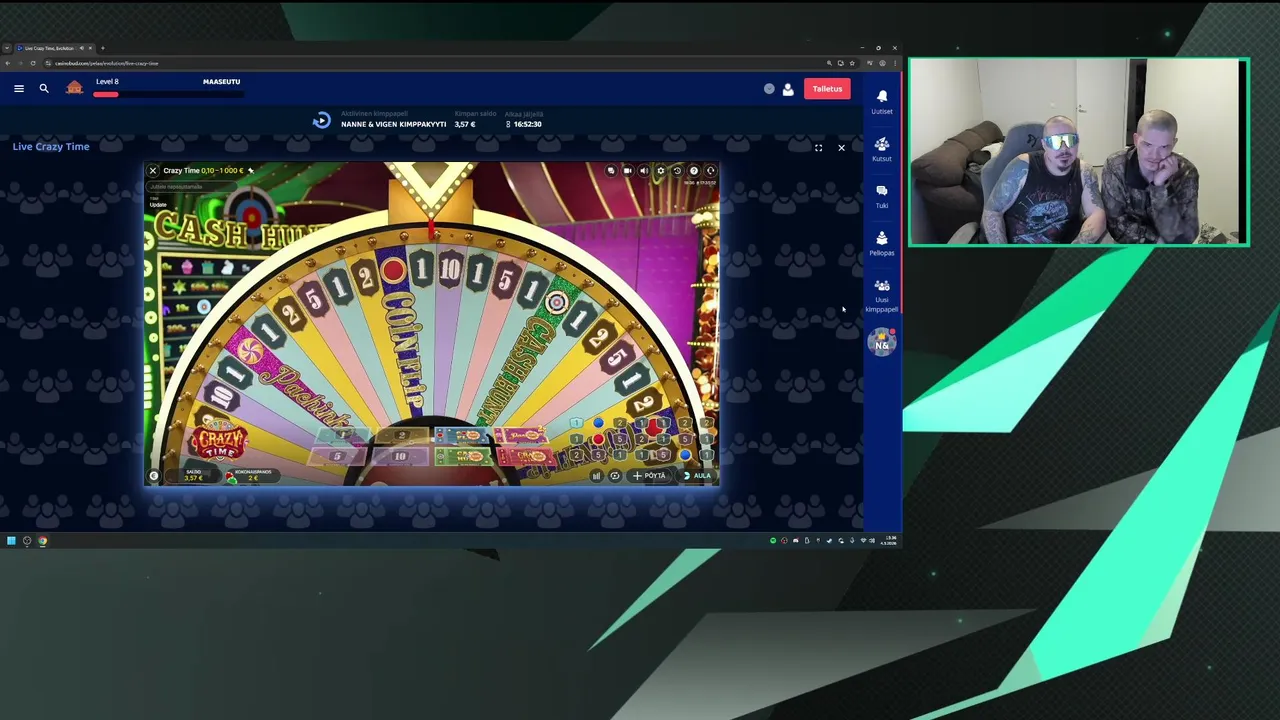Screen dimensions: 1280x720
Task: Open the game help question icon
Action: pyautogui.click(x=694, y=171)
